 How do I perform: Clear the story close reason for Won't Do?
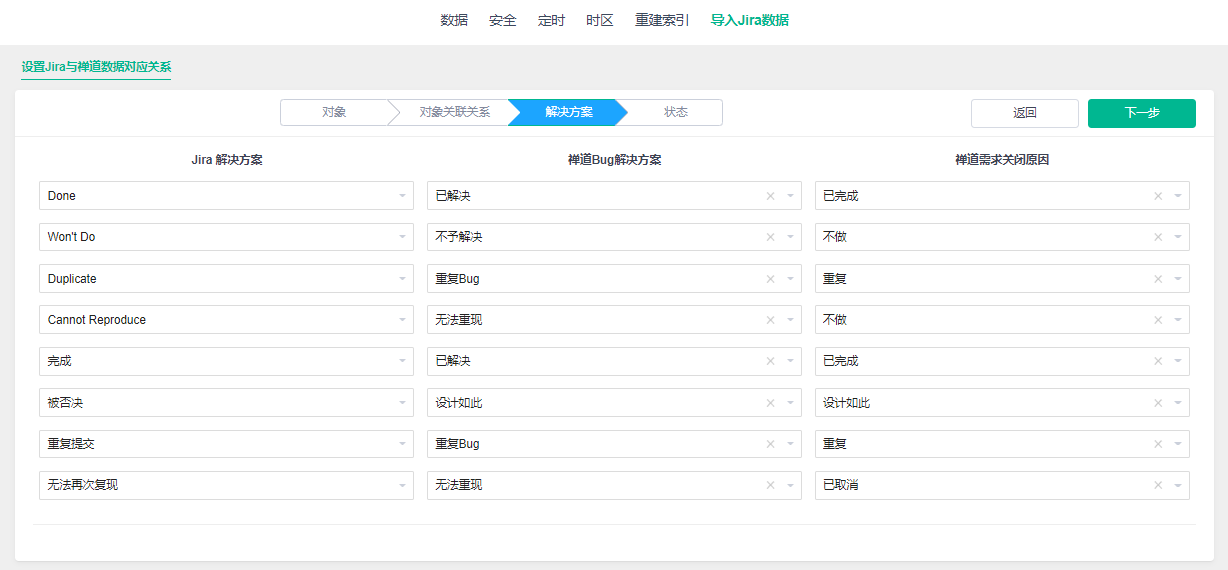(1158, 237)
